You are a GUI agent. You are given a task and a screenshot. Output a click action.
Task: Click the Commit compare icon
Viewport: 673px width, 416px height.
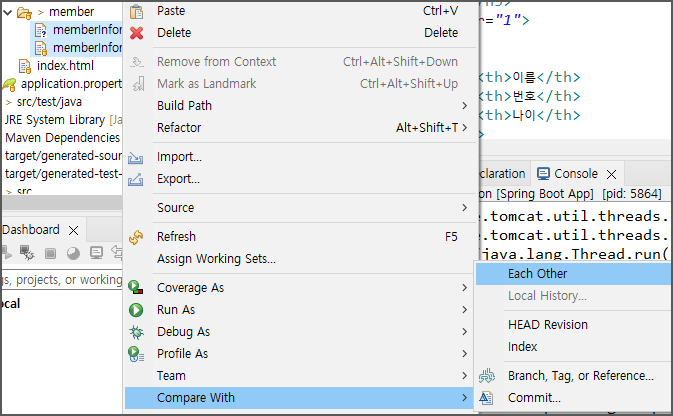point(486,398)
